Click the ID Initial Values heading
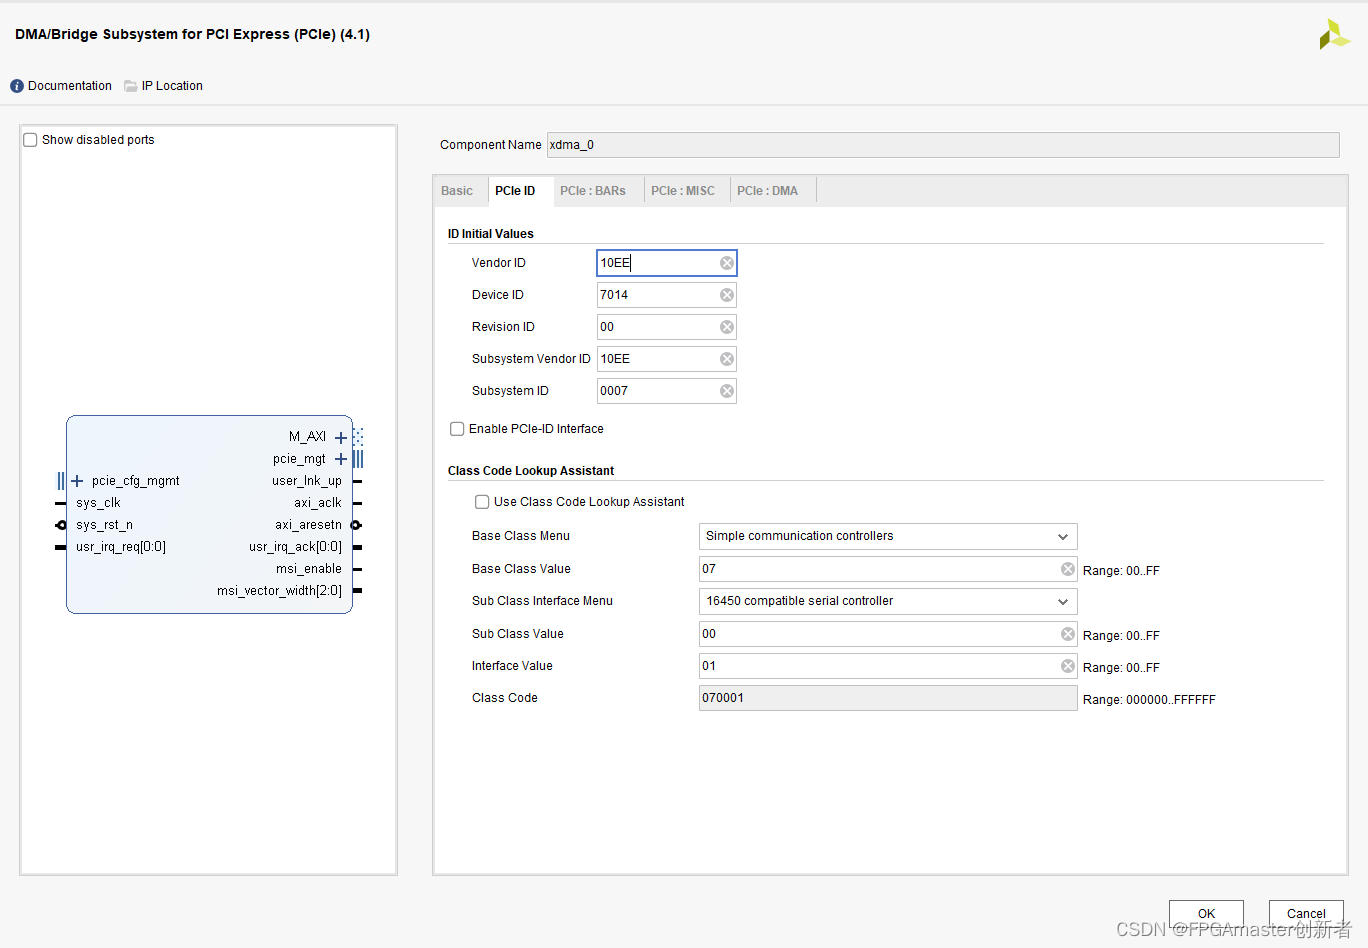Screen dimensions: 1368x948 491,234
